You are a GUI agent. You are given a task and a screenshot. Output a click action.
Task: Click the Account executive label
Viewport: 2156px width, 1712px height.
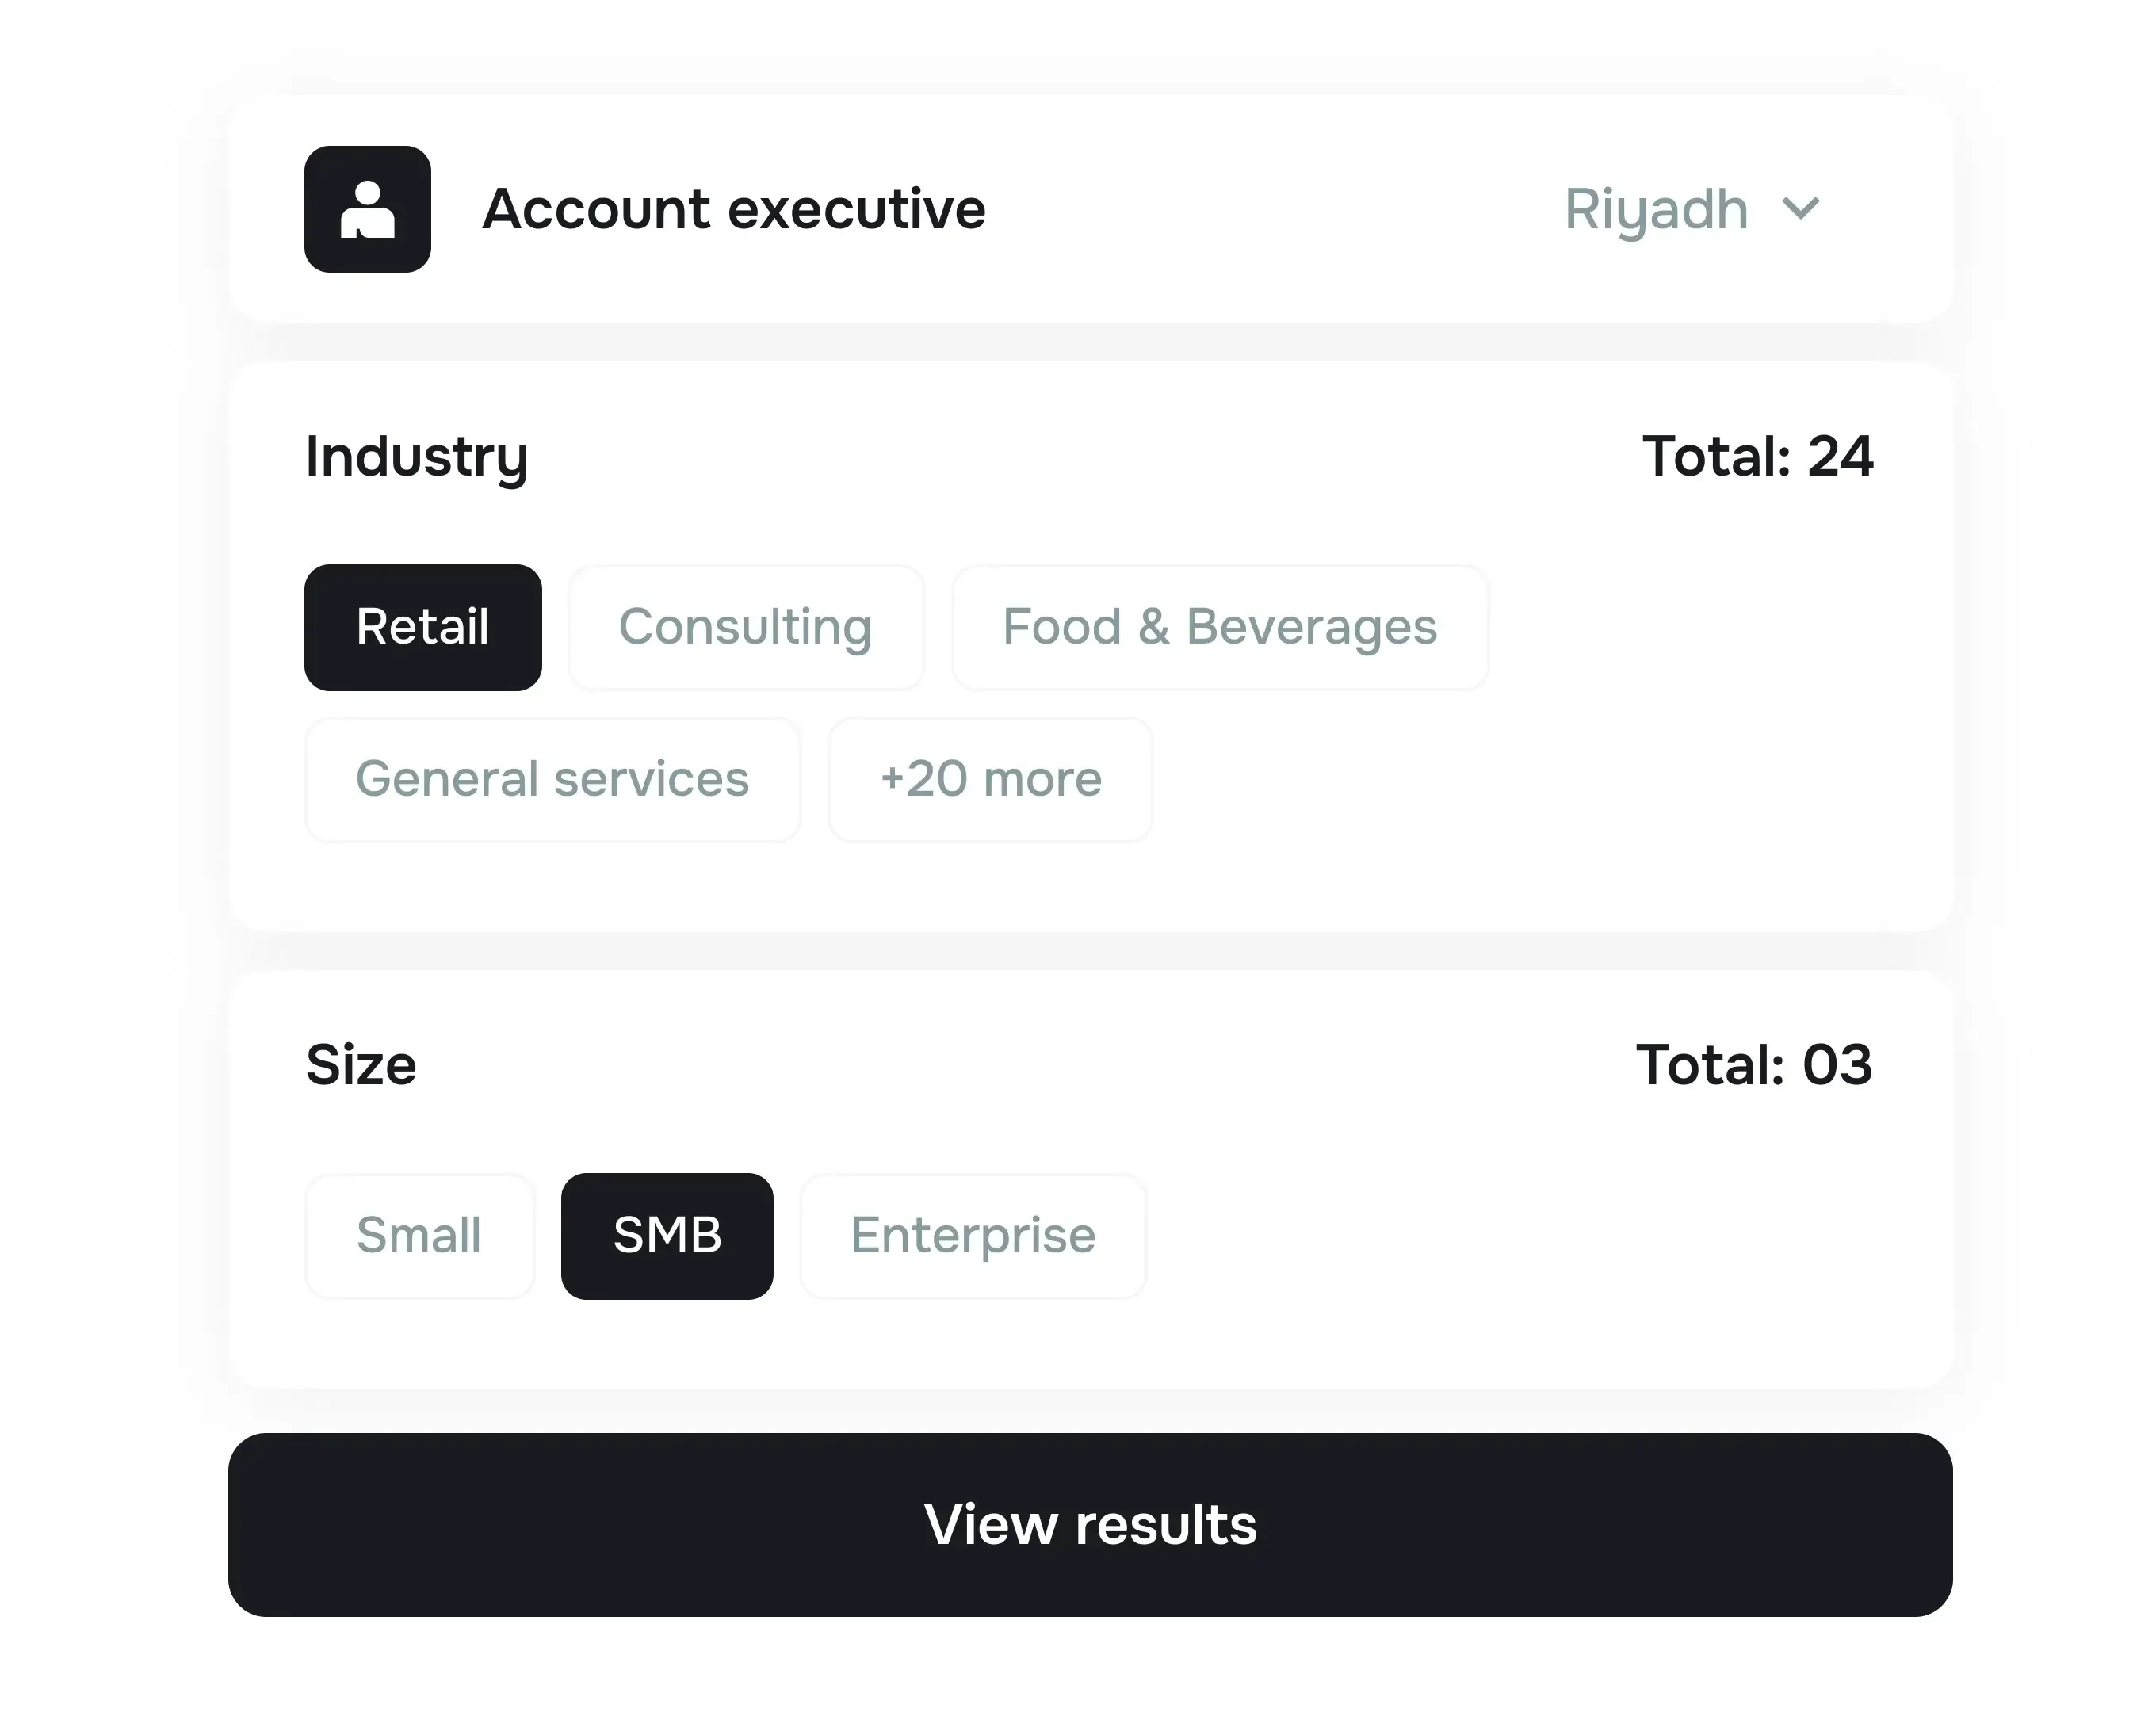[x=734, y=210]
